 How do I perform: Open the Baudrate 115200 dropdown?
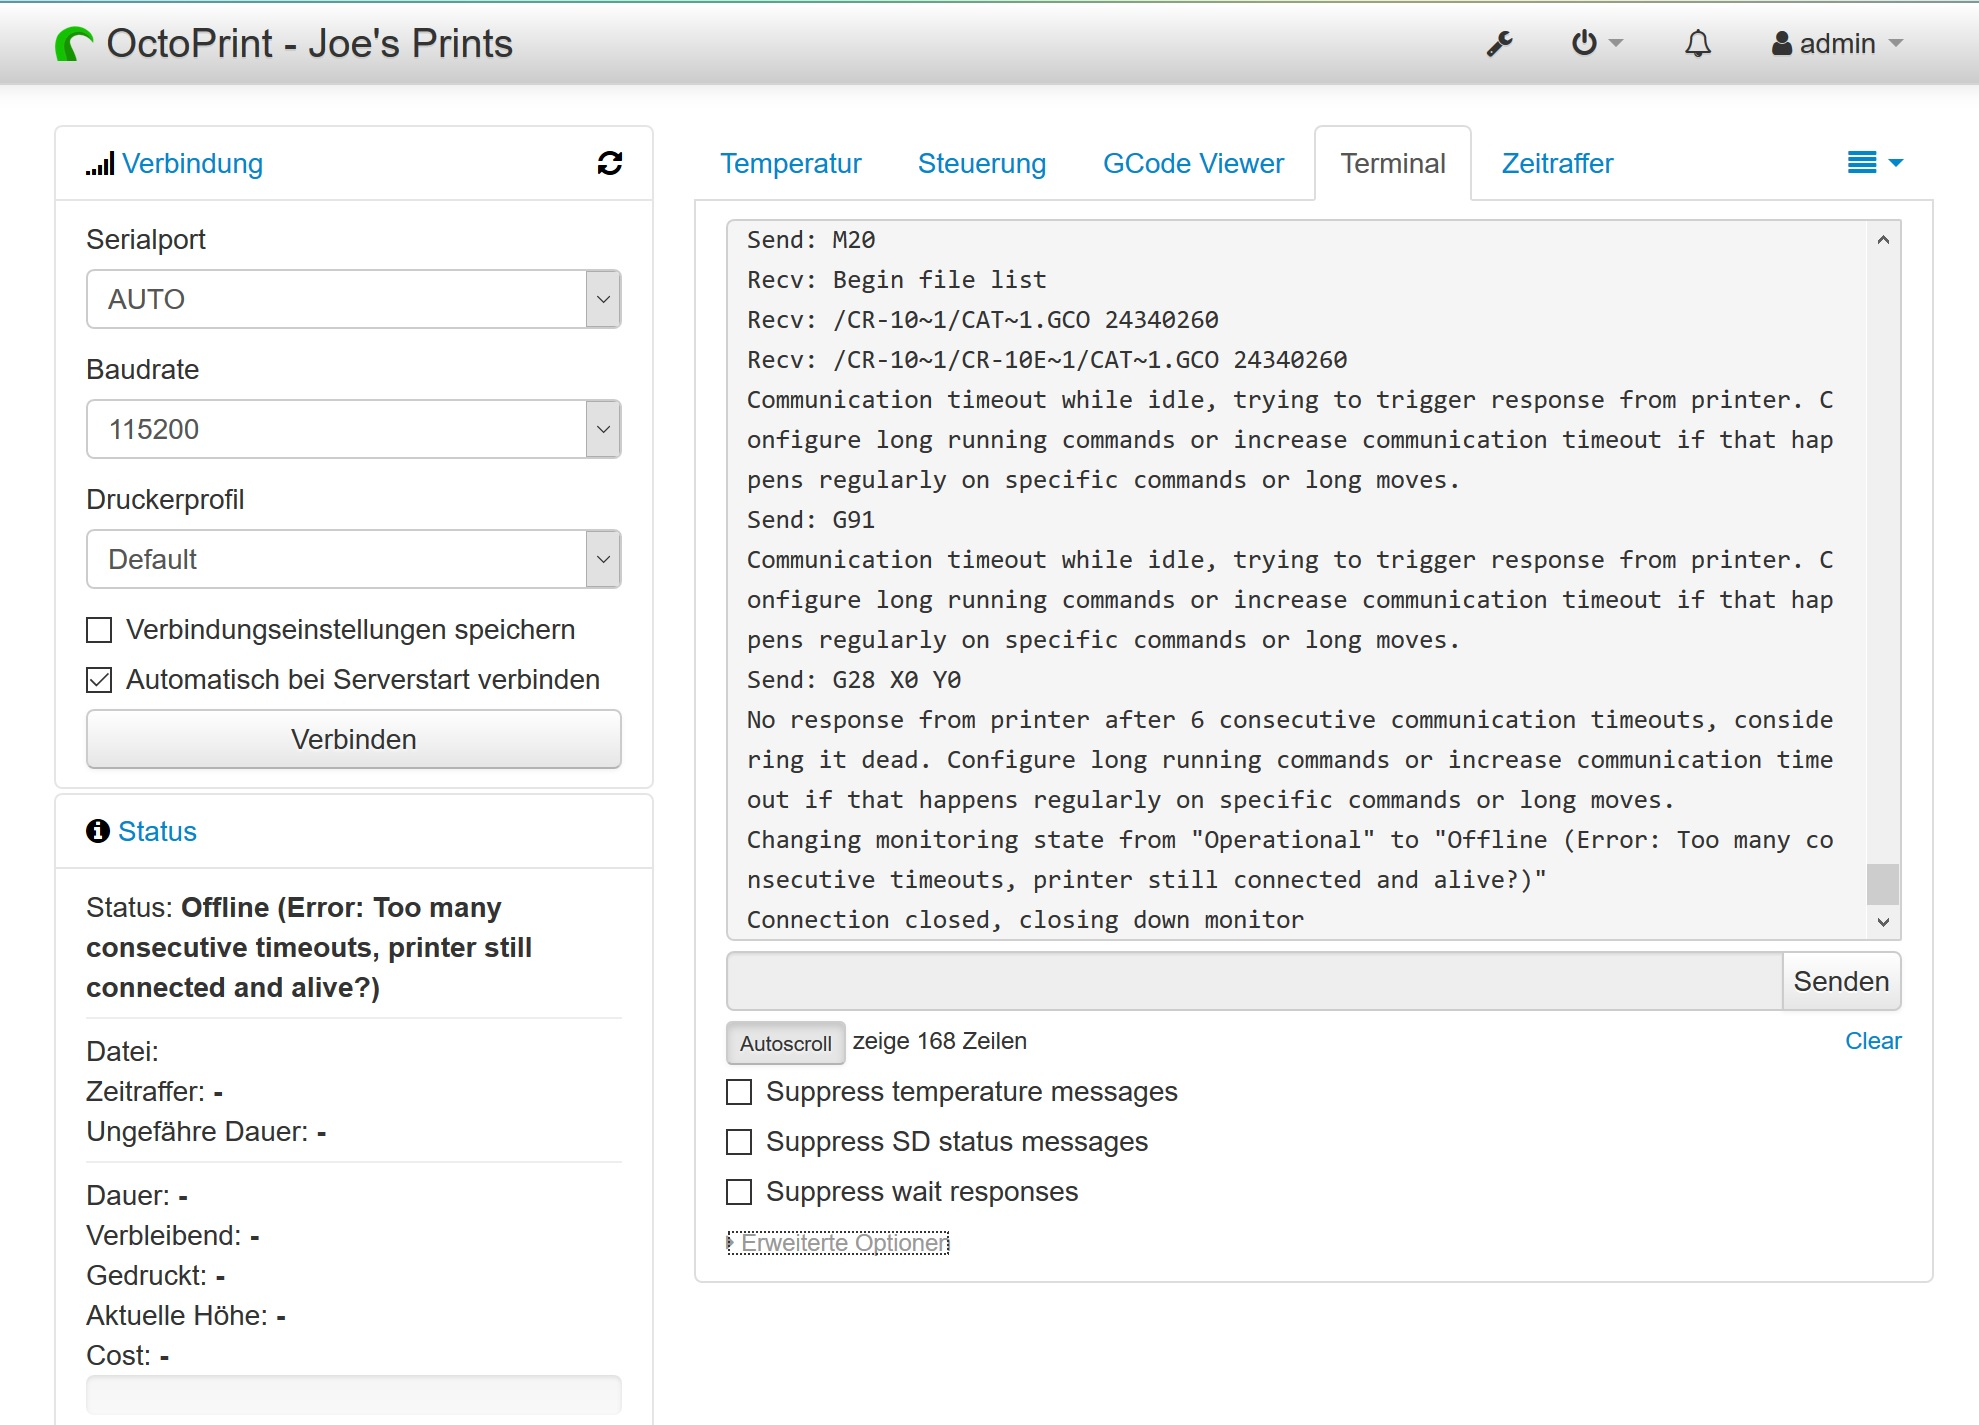(353, 429)
